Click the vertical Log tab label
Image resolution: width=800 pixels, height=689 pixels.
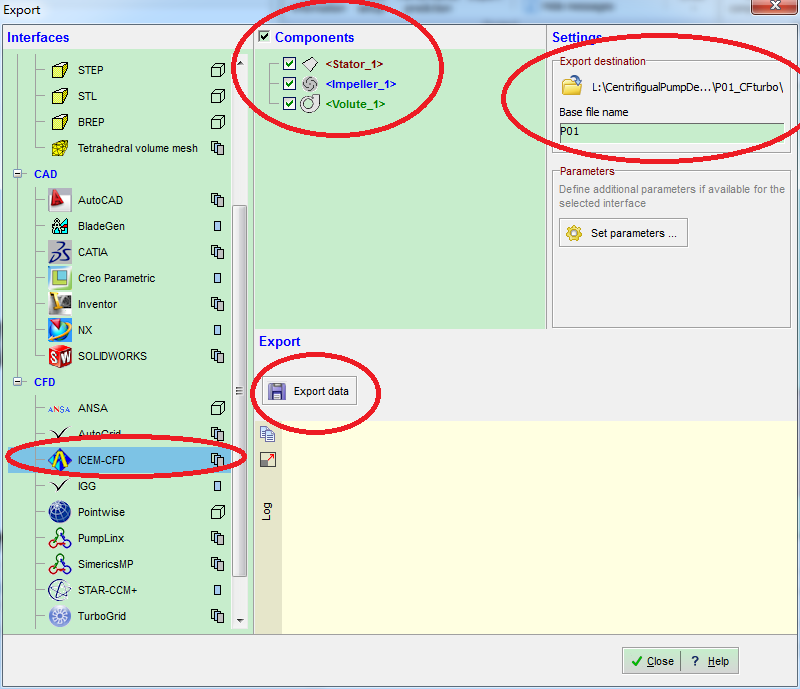(x=267, y=511)
